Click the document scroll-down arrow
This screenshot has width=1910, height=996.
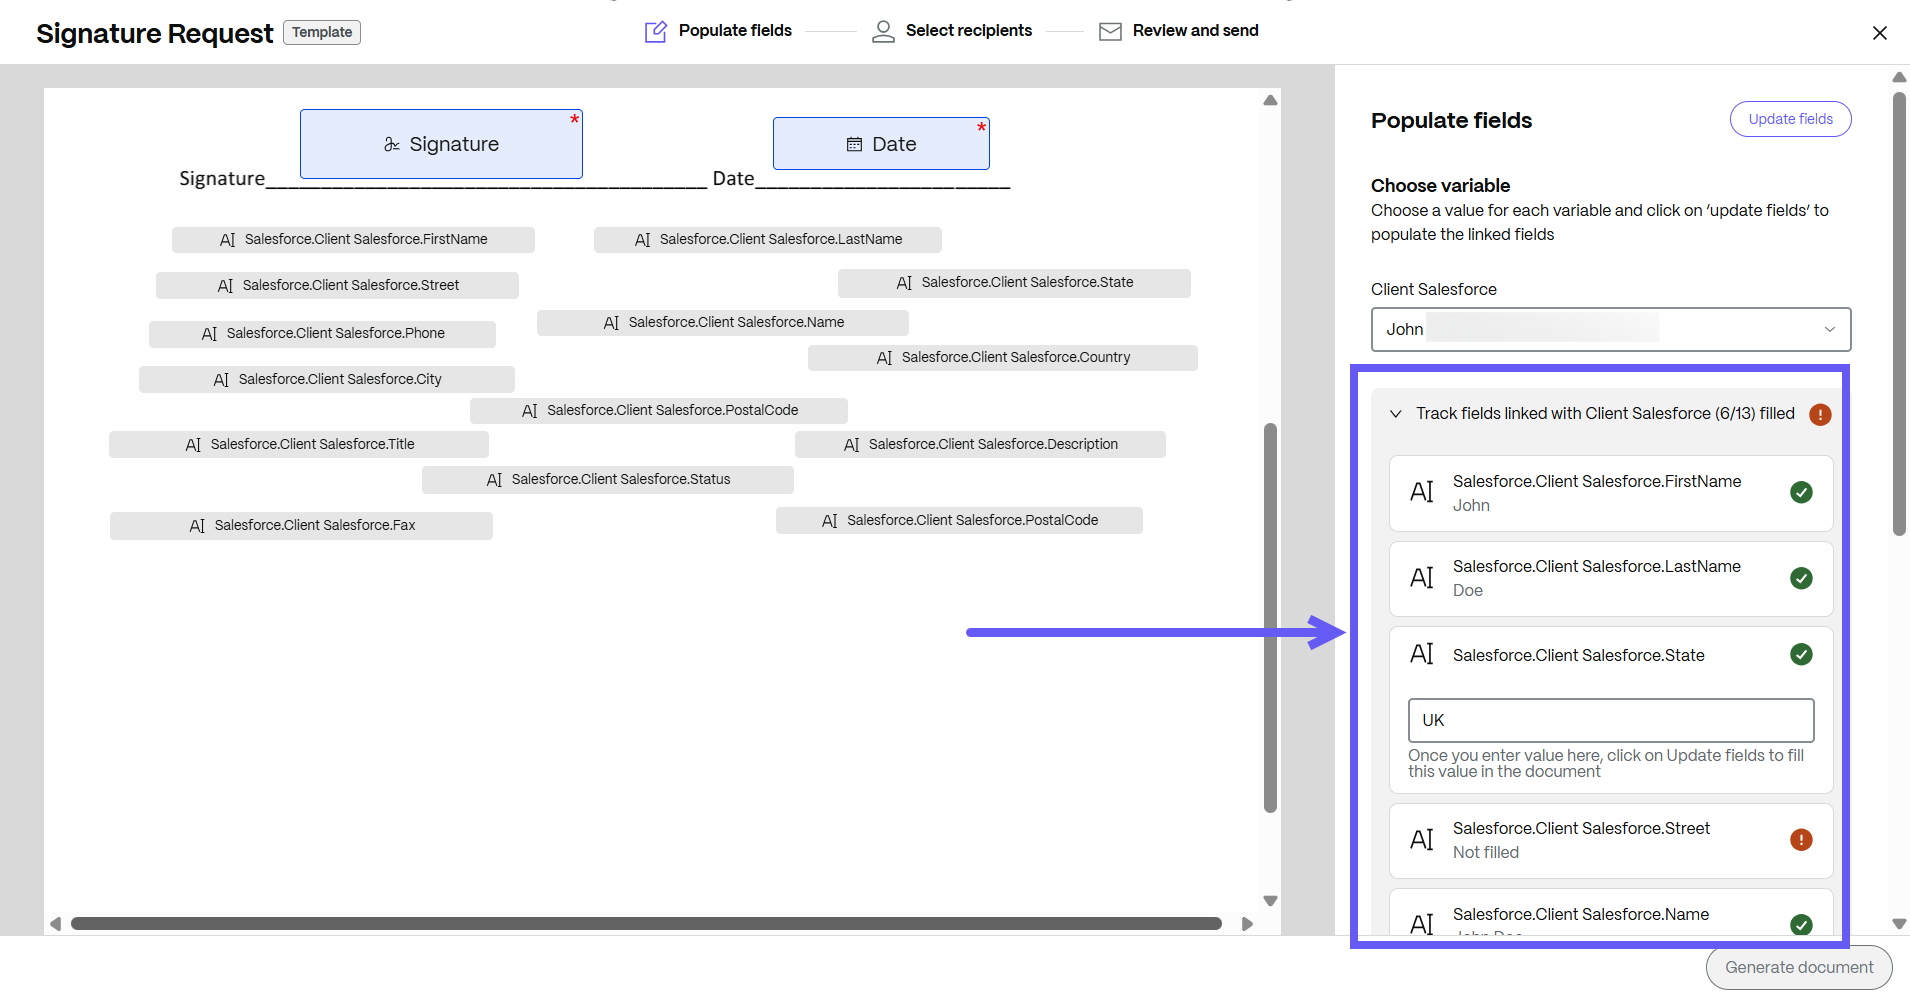pos(1270,901)
